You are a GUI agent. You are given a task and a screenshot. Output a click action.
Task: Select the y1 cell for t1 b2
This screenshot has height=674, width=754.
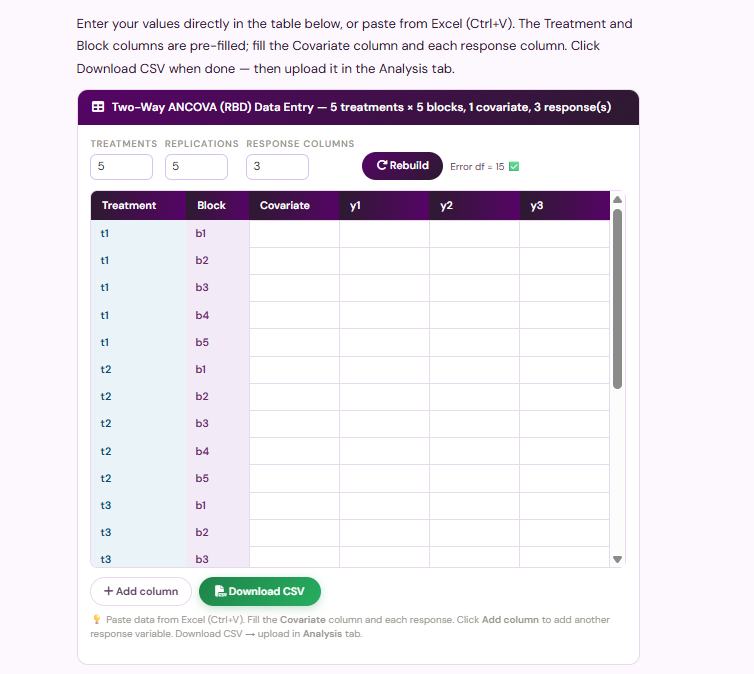click(x=384, y=261)
